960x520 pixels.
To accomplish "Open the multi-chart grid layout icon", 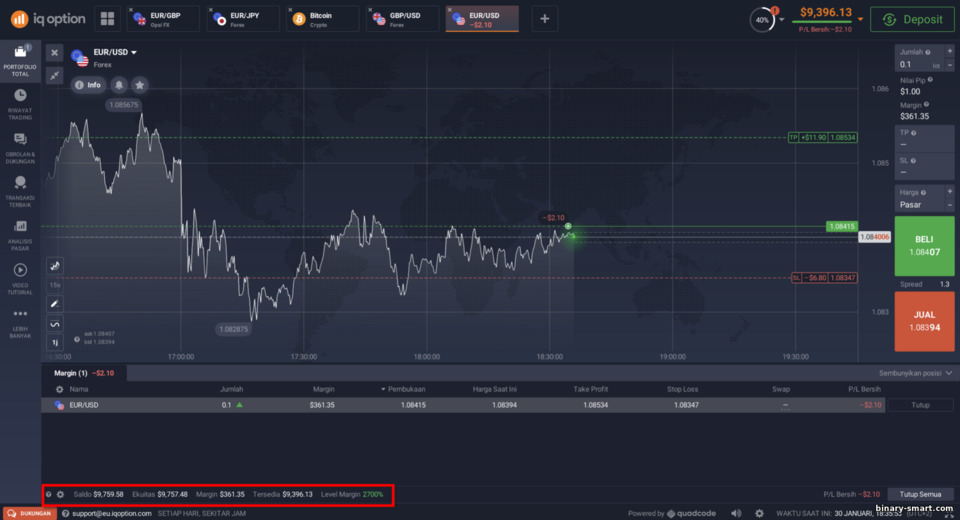I will [107, 19].
